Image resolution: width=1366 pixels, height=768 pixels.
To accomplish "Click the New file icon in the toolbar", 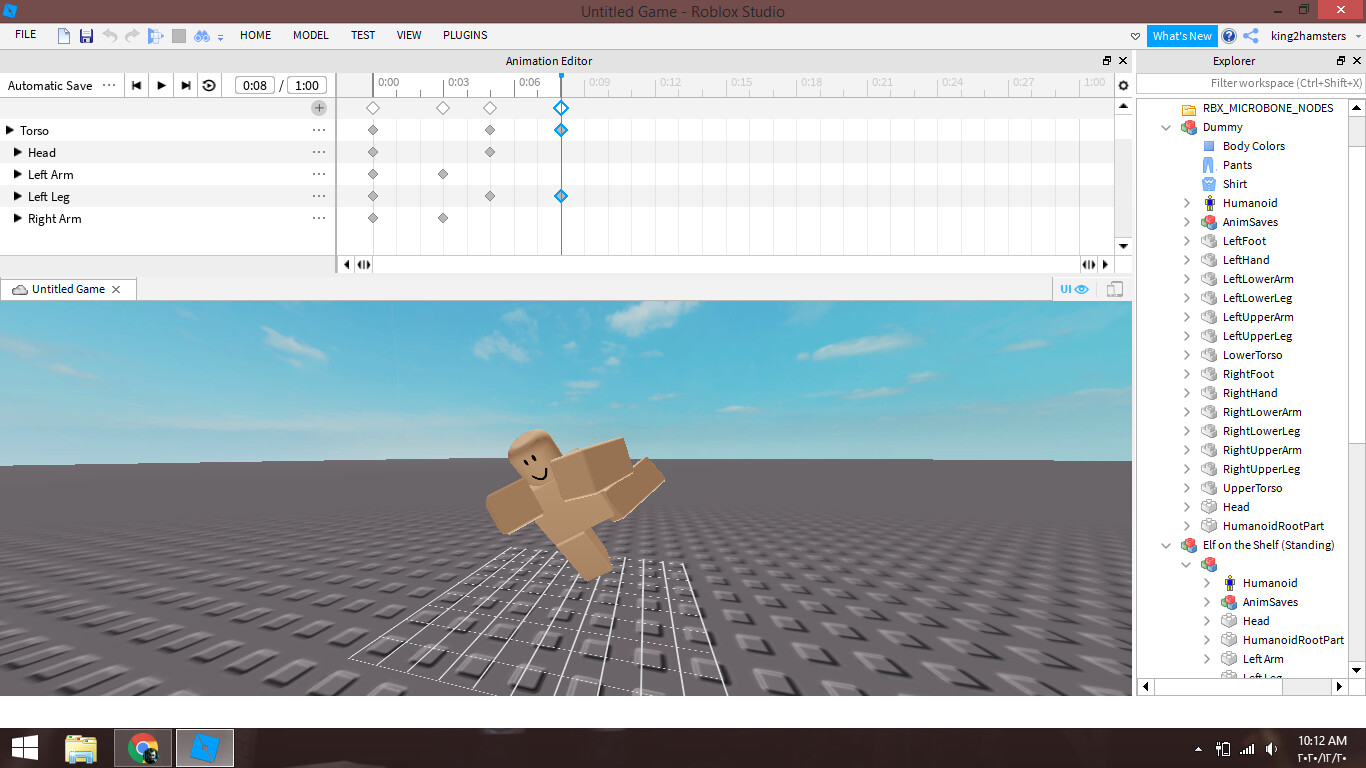I will 64,36.
